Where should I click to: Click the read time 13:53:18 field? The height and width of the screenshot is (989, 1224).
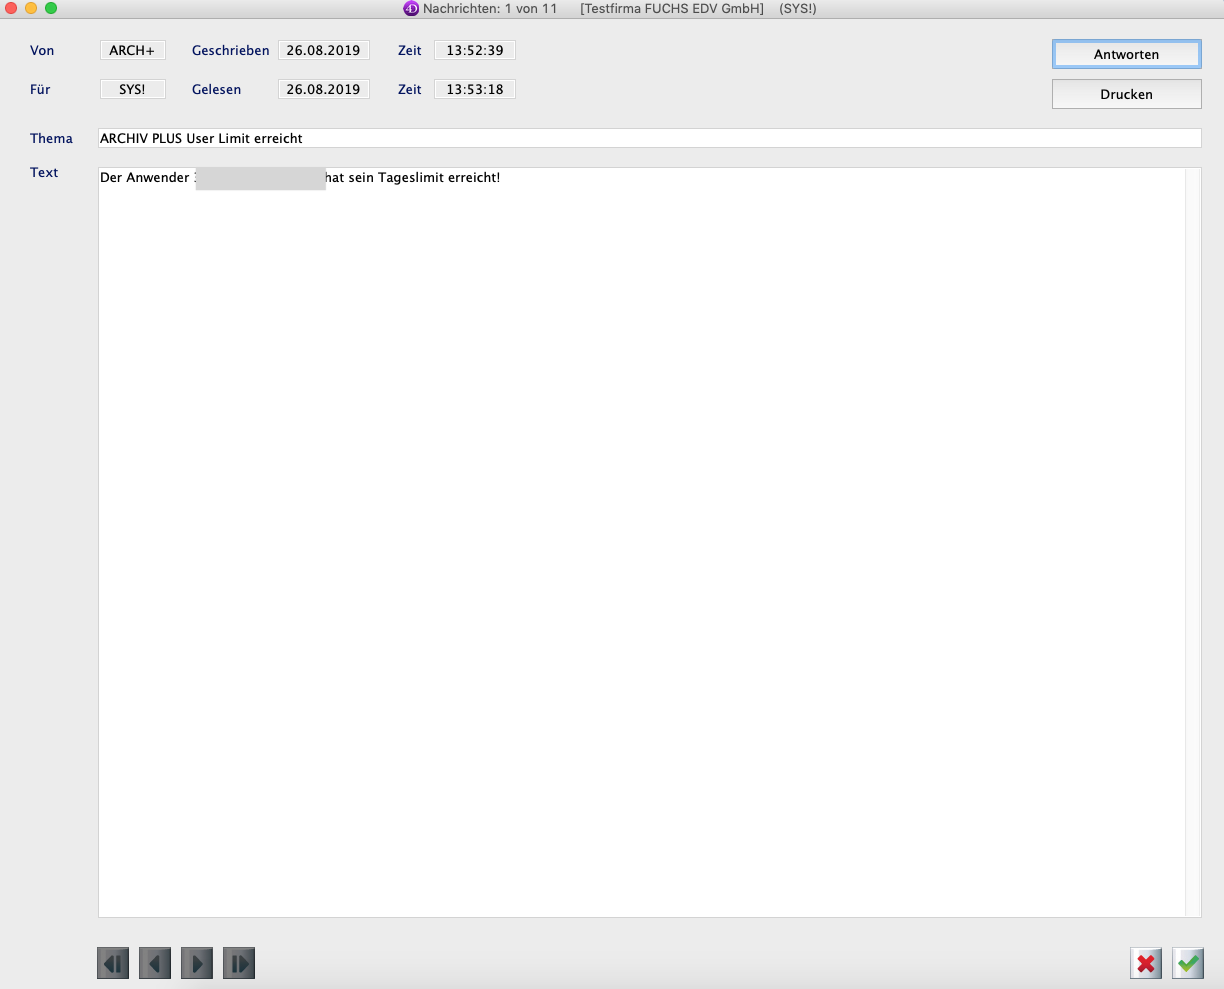point(475,89)
